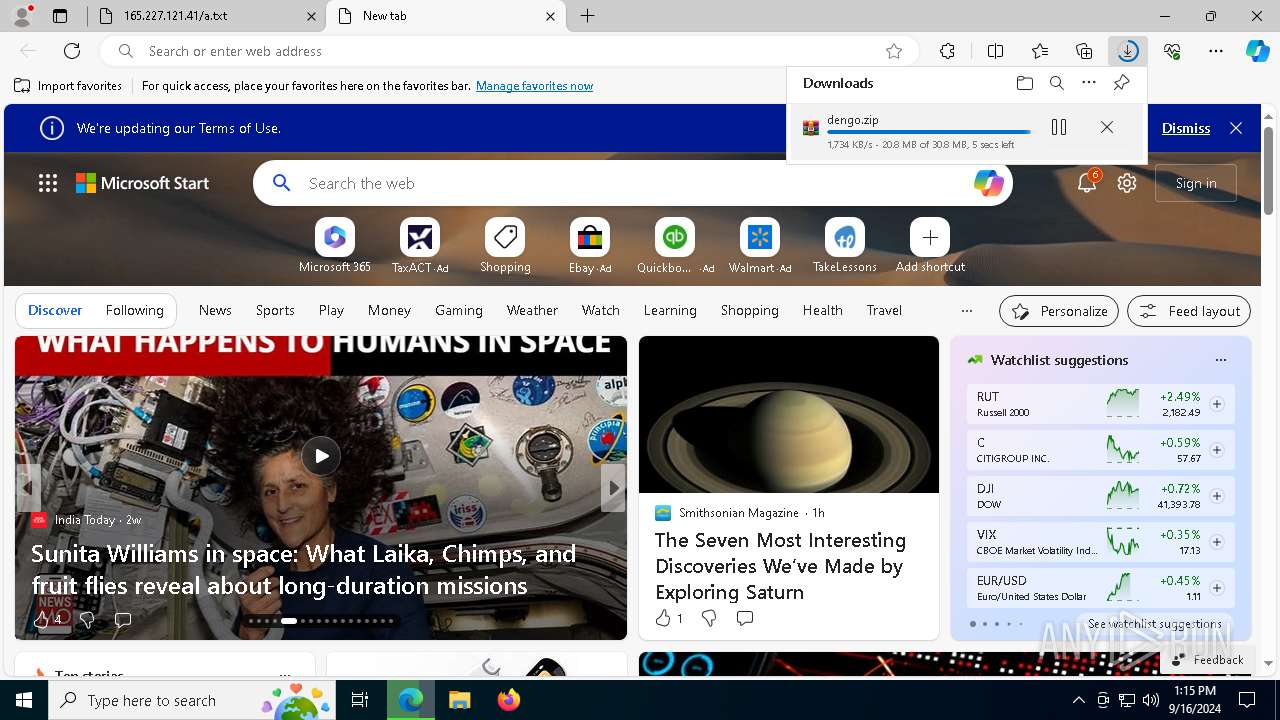Screen dimensions: 1280x720
Task: Open a new tab with plus button
Action: tap(587, 16)
